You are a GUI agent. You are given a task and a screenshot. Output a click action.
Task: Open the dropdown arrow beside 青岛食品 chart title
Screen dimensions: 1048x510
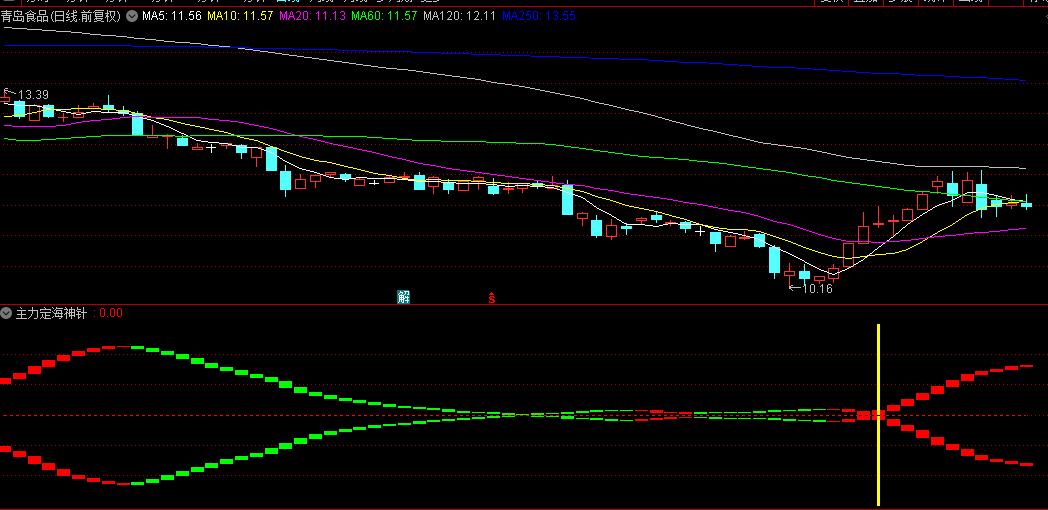(132, 16)
